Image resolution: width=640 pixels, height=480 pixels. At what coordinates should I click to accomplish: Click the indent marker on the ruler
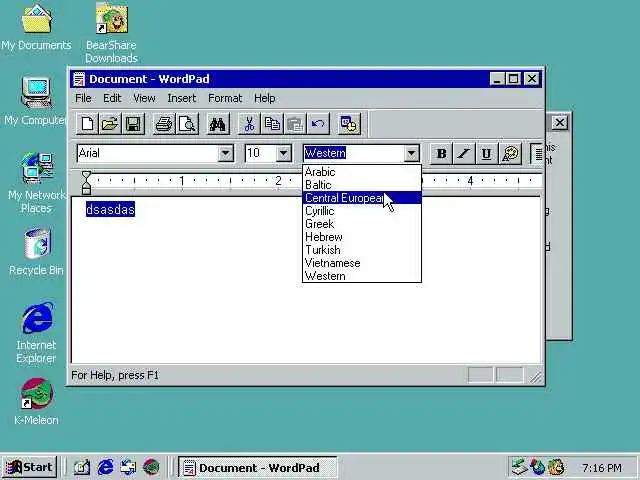86,182
